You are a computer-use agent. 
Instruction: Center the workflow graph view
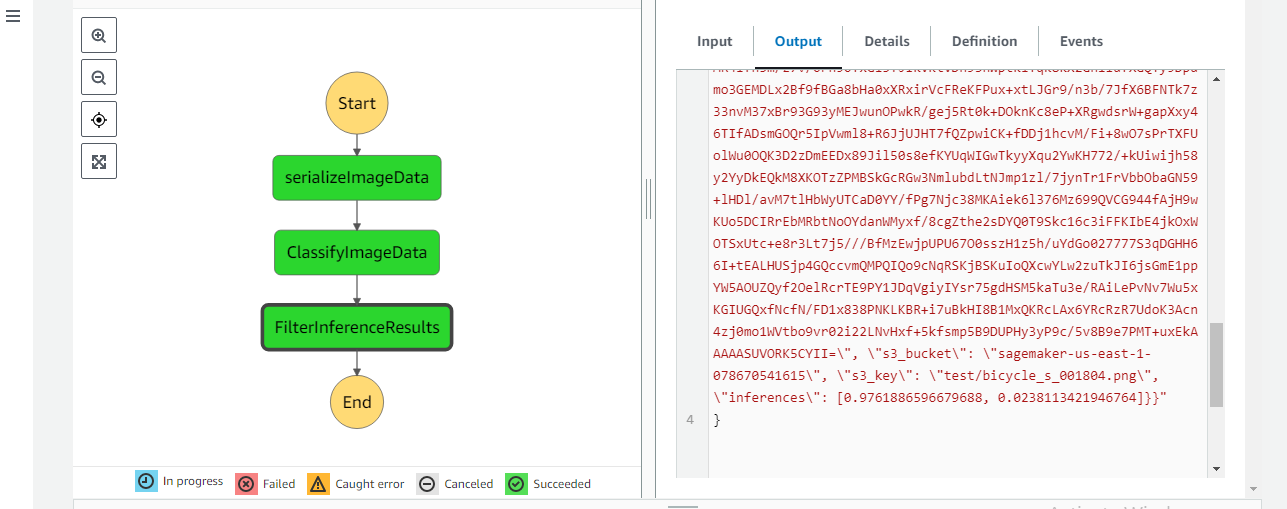[99, 120]
